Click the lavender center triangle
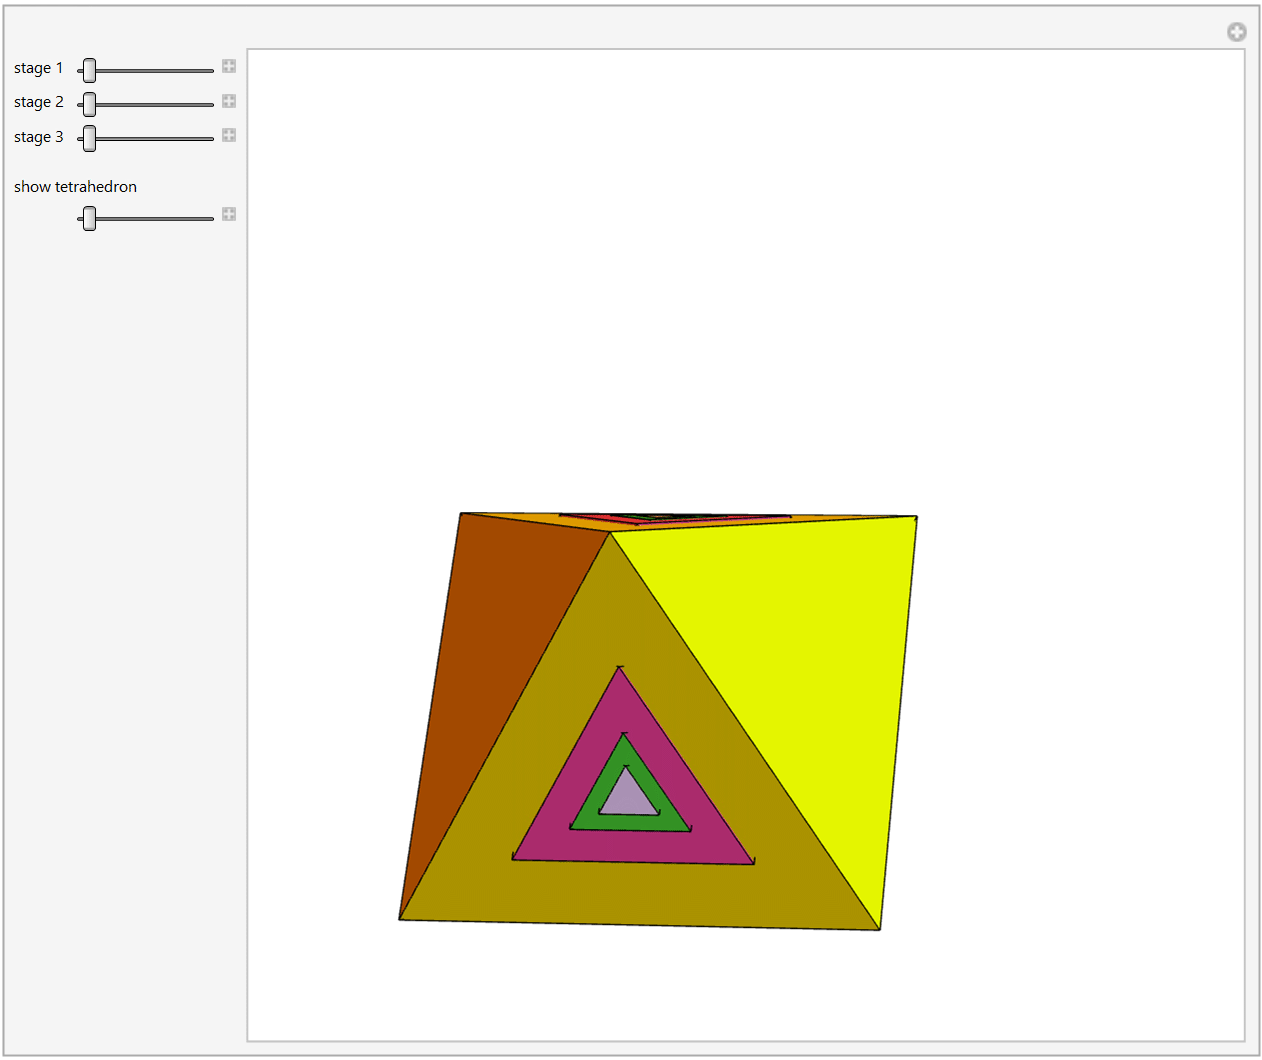Viewport: 1262px width, 1060px height. pyautogui.click(x=628, y=798)
